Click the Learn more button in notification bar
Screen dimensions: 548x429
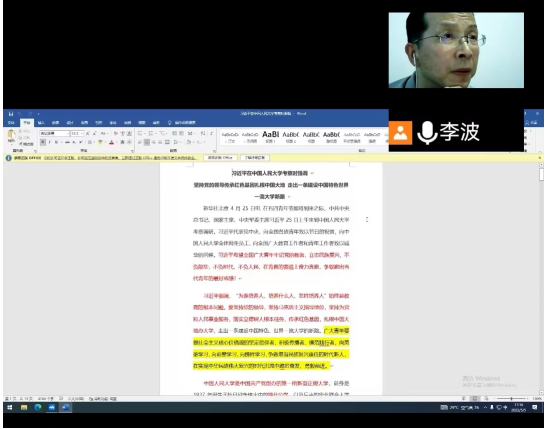tap(255, 158)
